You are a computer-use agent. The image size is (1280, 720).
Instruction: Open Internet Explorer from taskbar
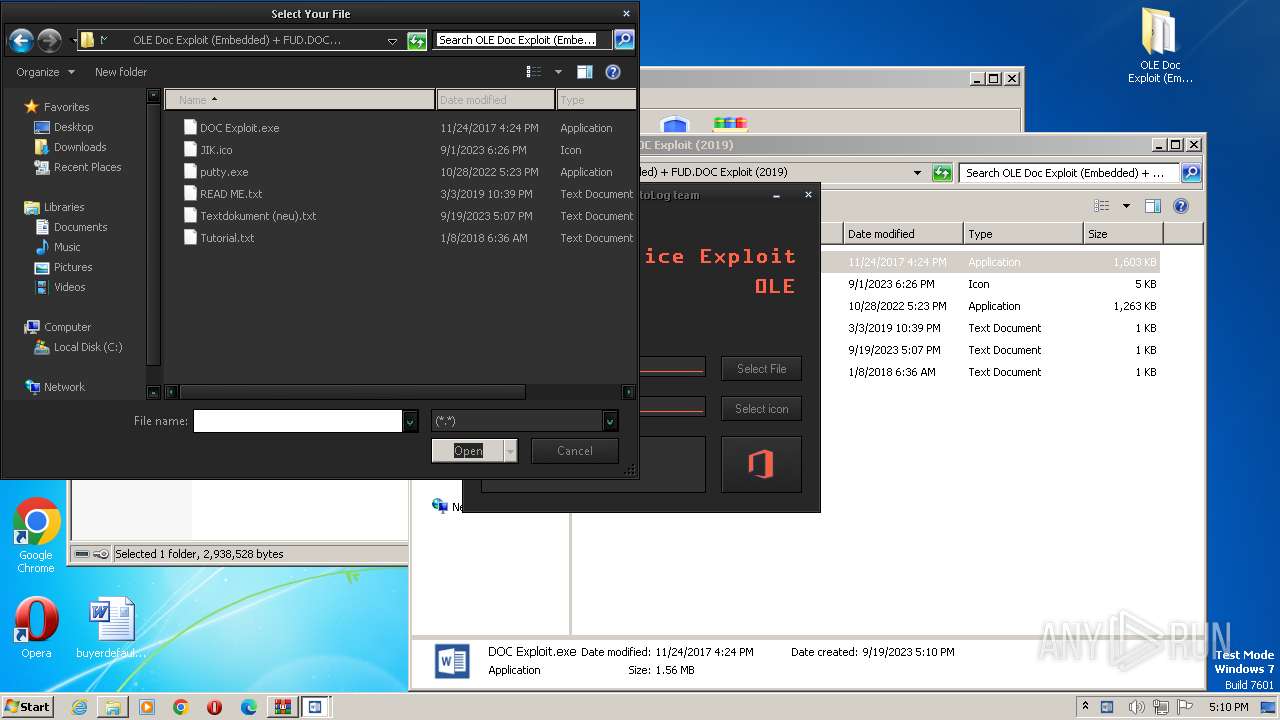point(79,707)
